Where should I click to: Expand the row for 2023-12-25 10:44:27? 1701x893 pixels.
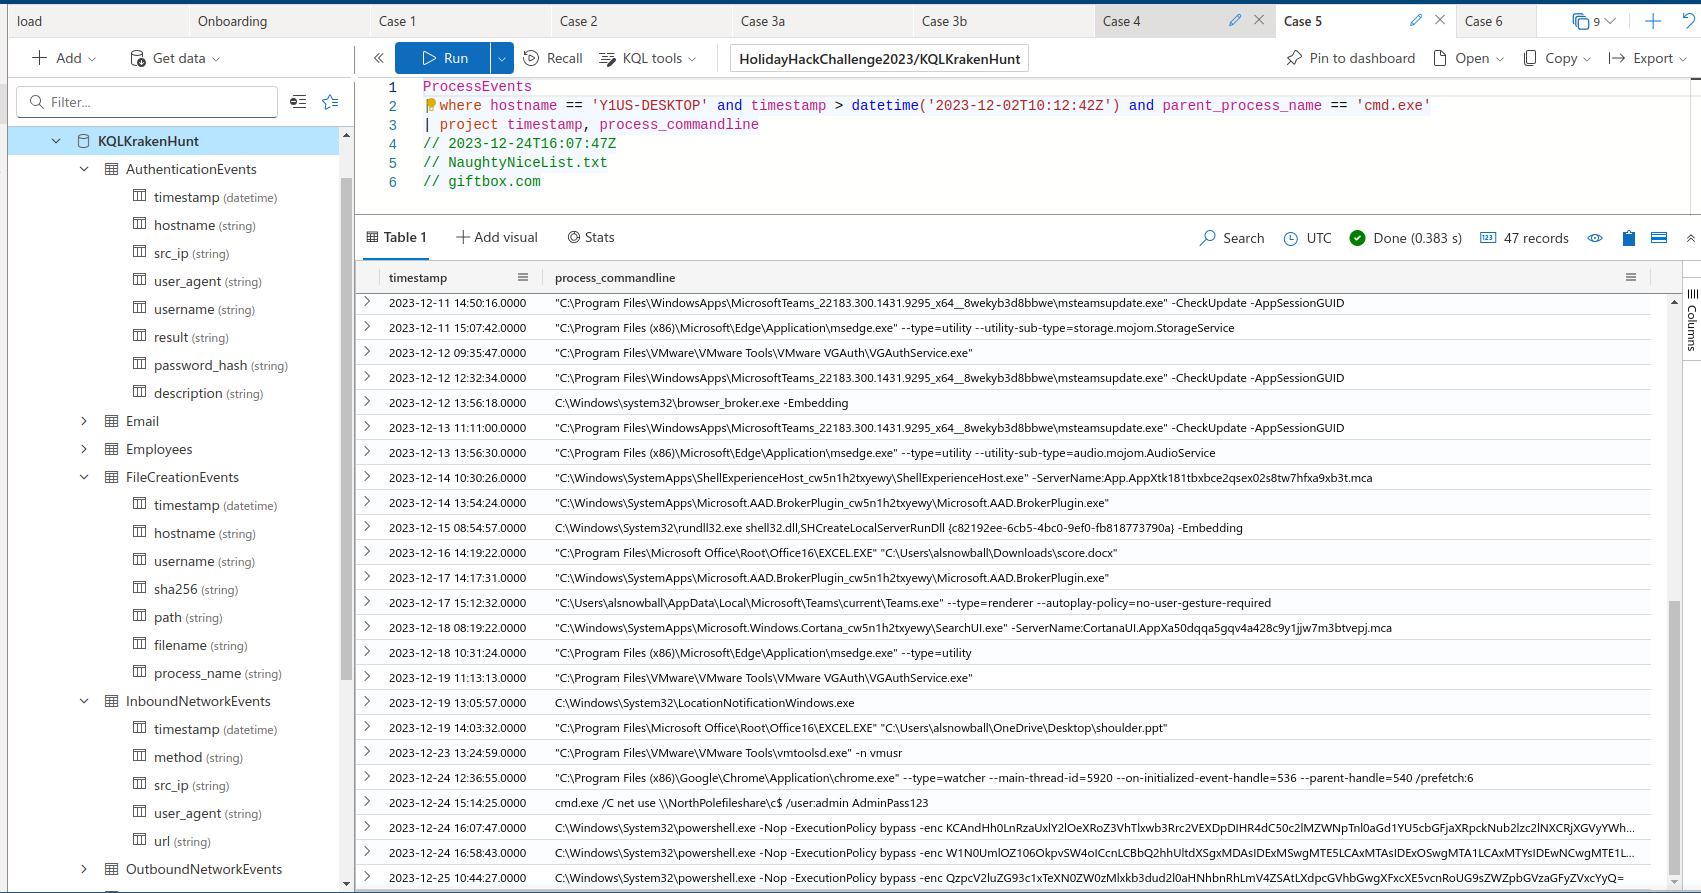367,877
